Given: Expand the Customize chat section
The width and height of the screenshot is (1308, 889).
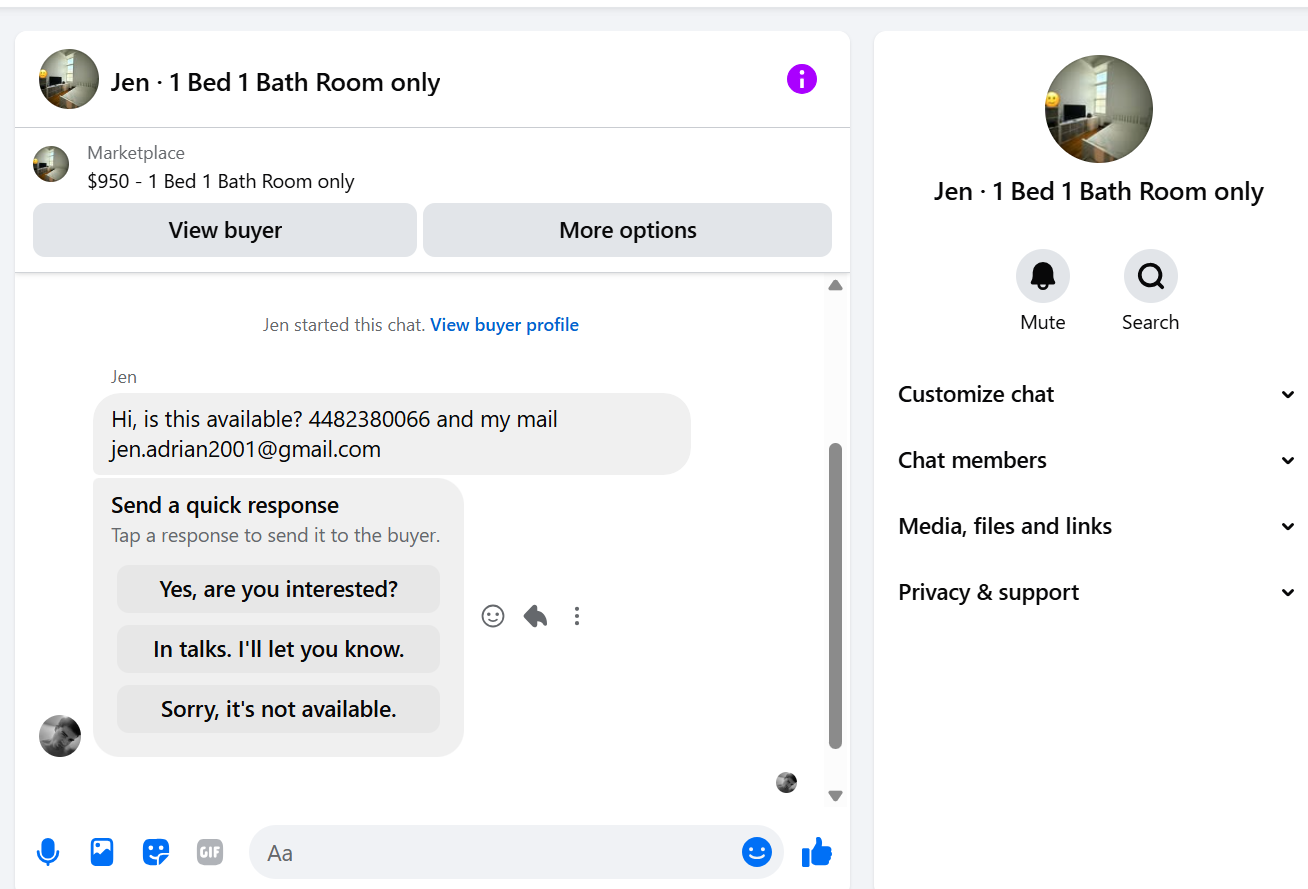Looking at the screenshot, I should click(x=1097, y=394).
